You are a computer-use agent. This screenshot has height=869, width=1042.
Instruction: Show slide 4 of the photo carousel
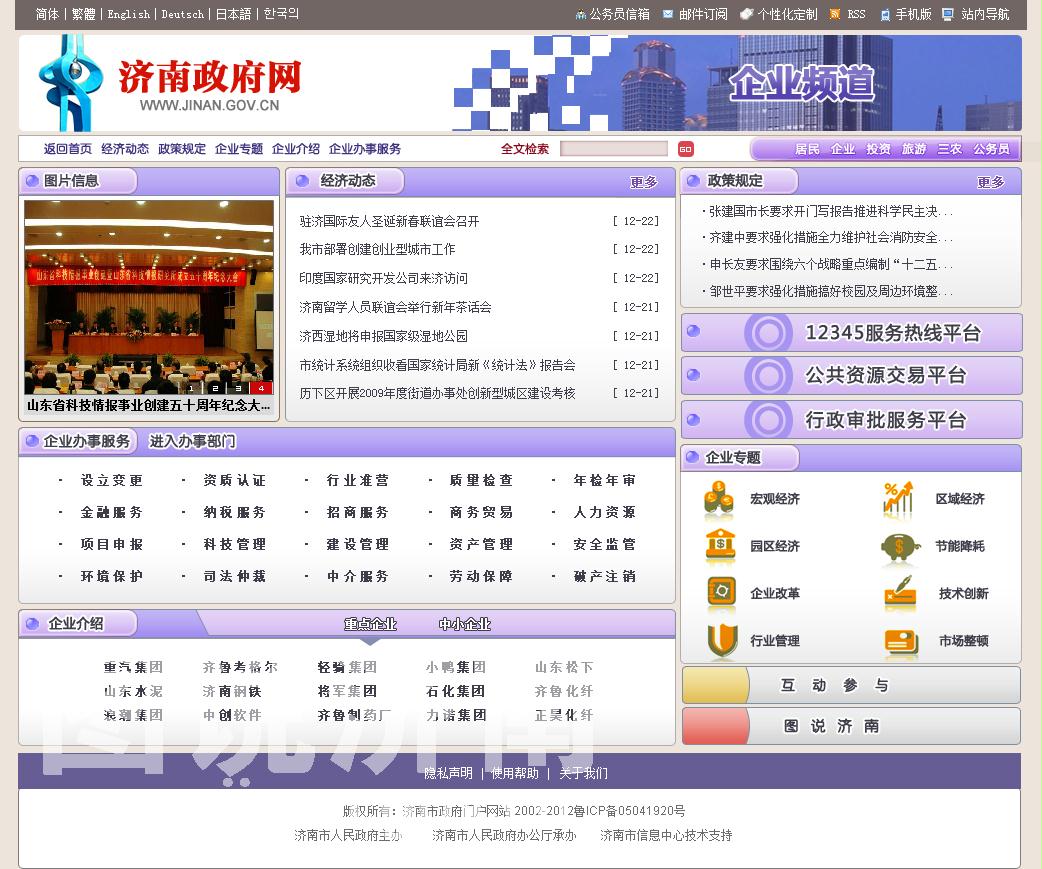click(x=262, y=388)
